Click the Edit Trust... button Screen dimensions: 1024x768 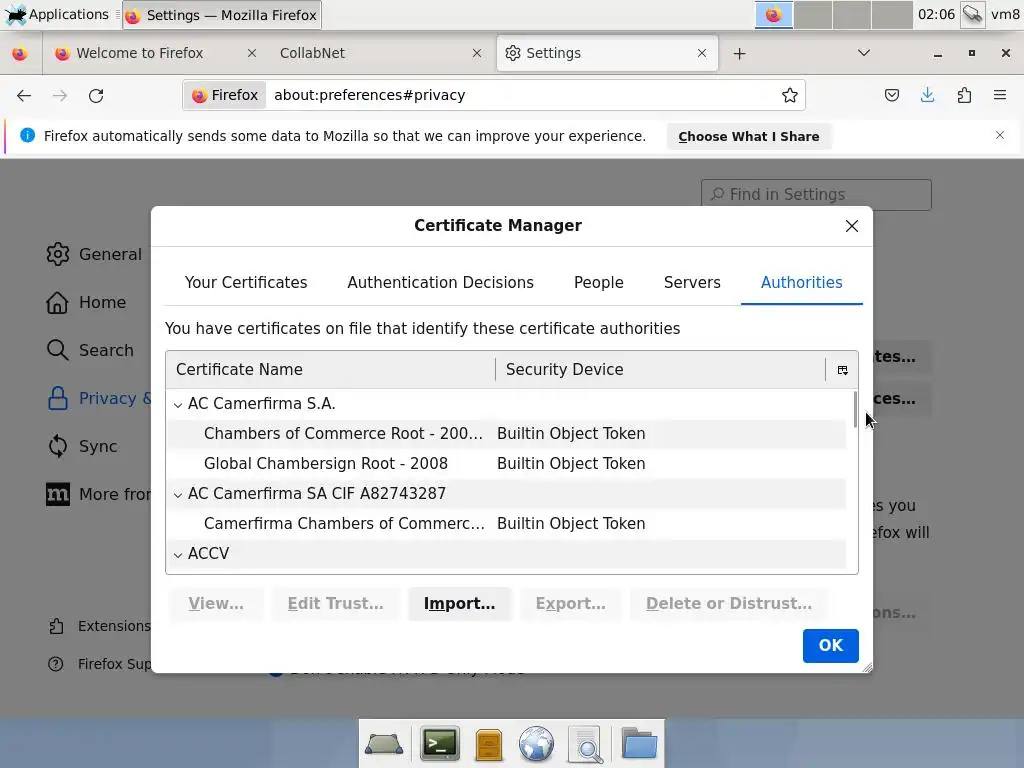pyautogui.click(x=335, y=603)
